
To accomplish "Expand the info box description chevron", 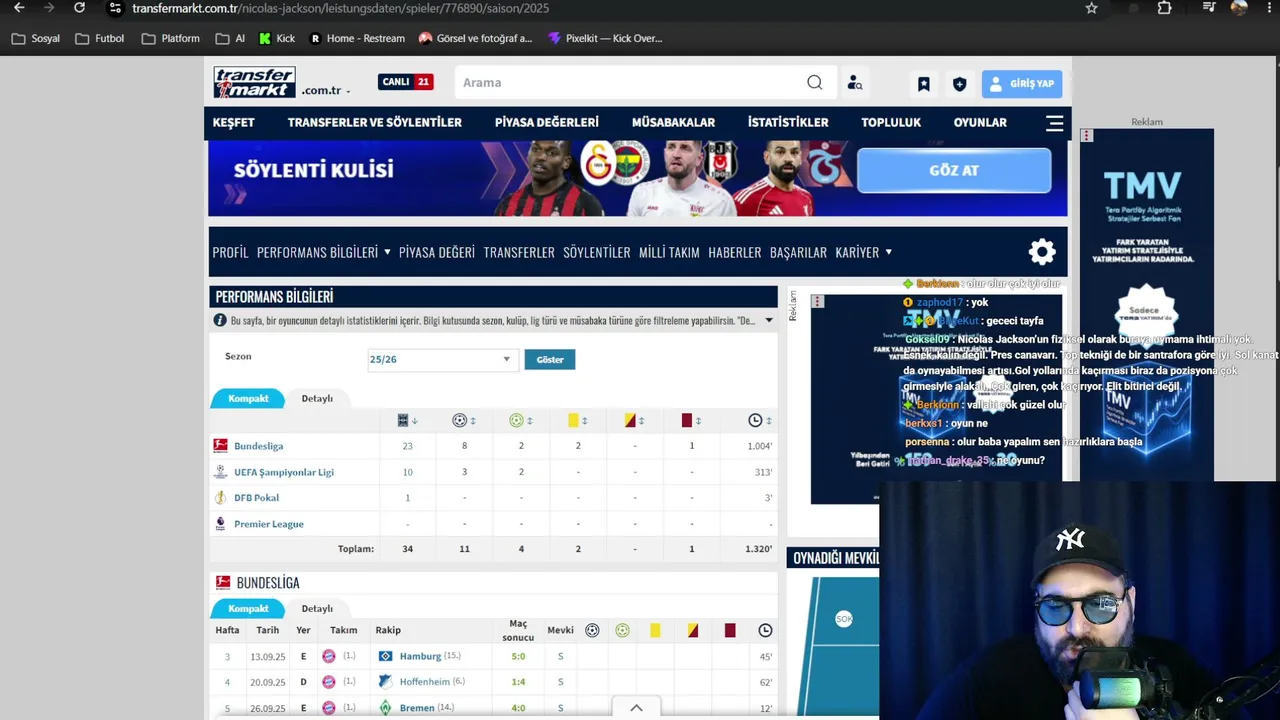I will pos(769,321).
